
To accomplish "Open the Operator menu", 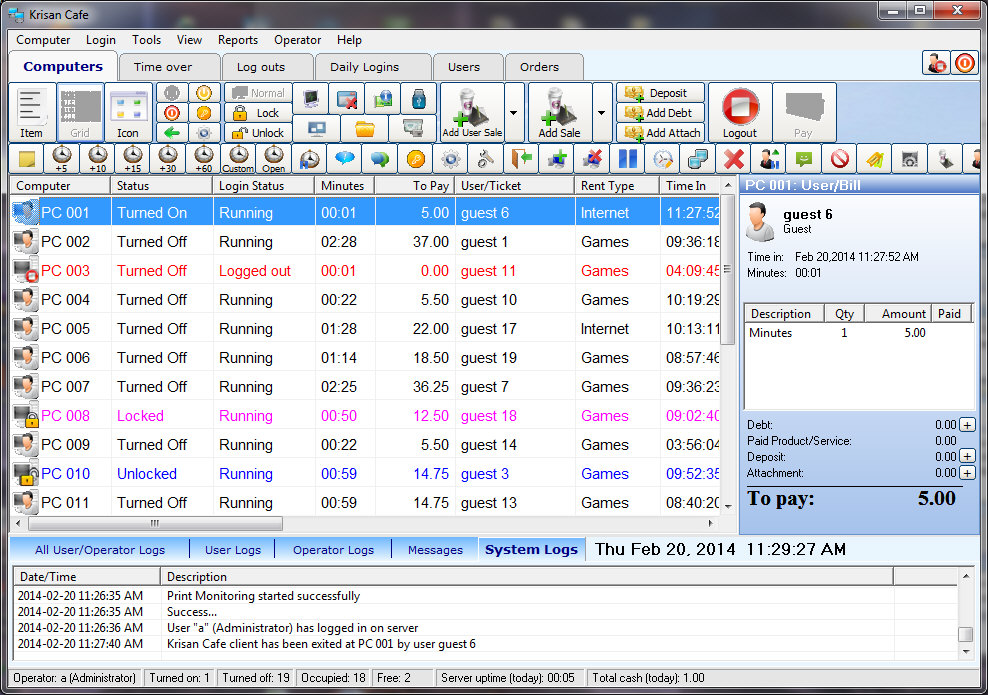I will tap(297, 40).
